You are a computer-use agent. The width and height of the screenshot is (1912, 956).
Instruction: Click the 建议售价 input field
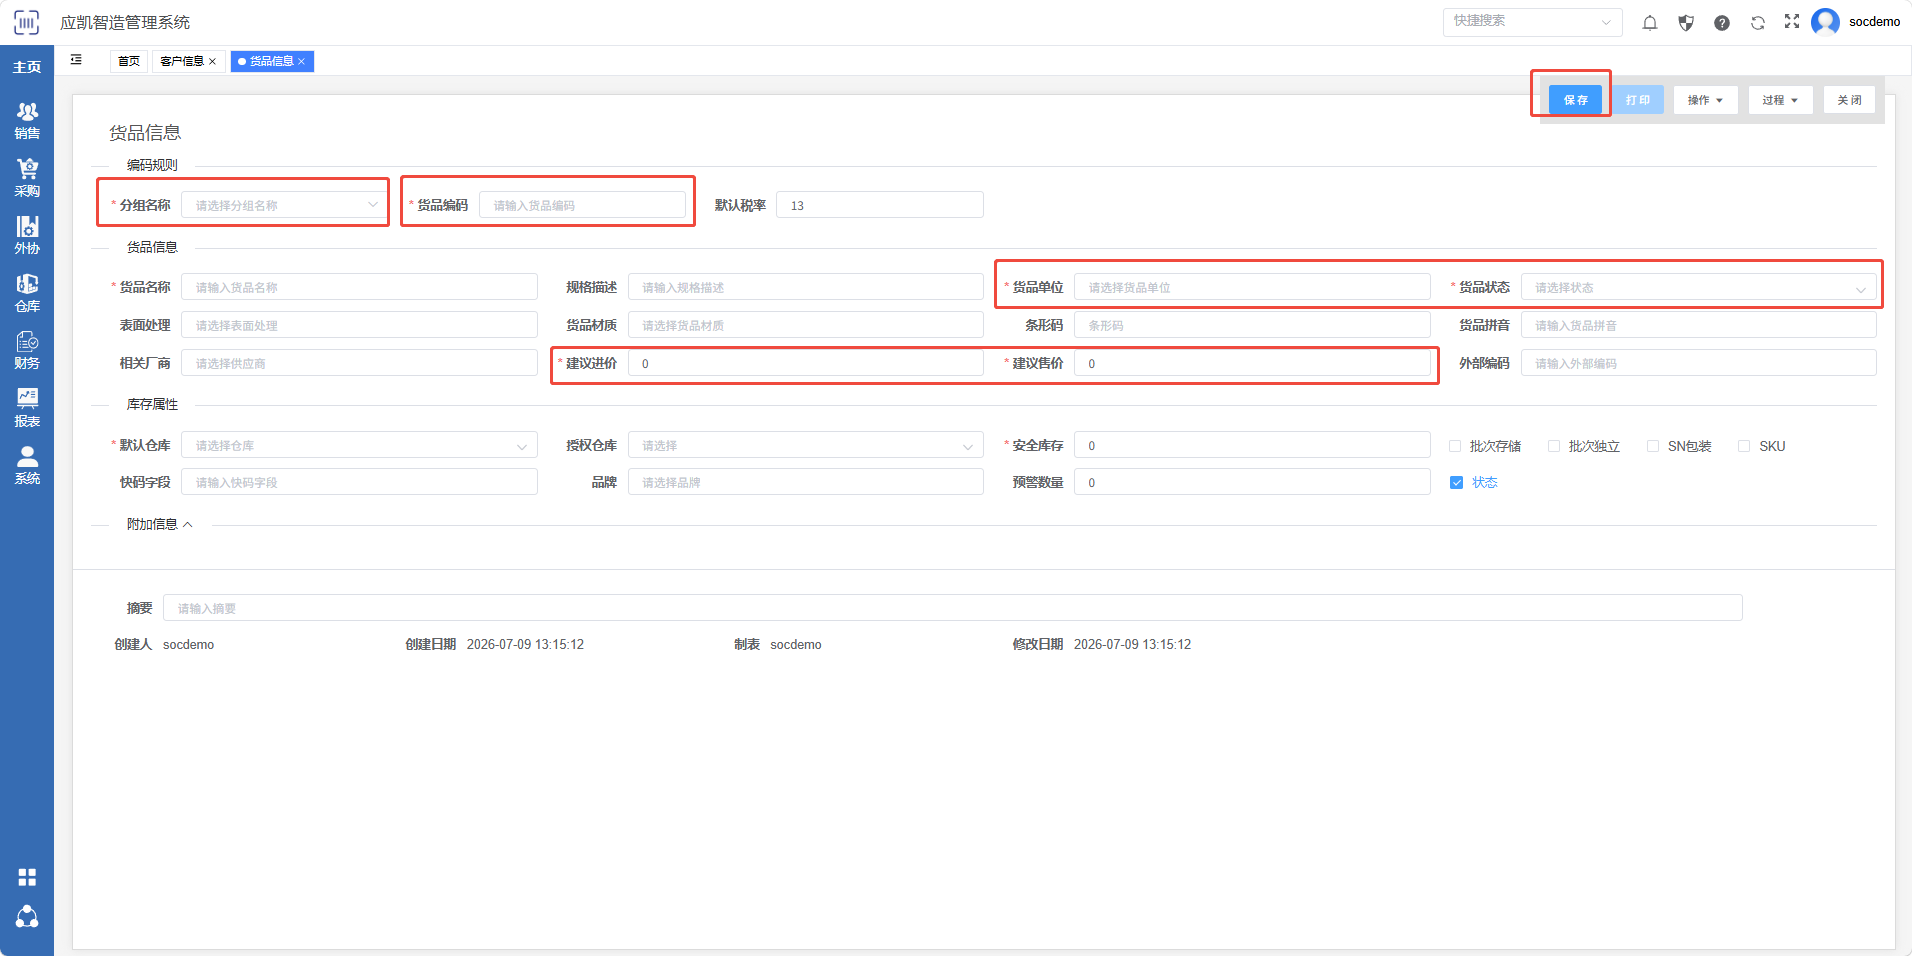[x=1252, y=363]
